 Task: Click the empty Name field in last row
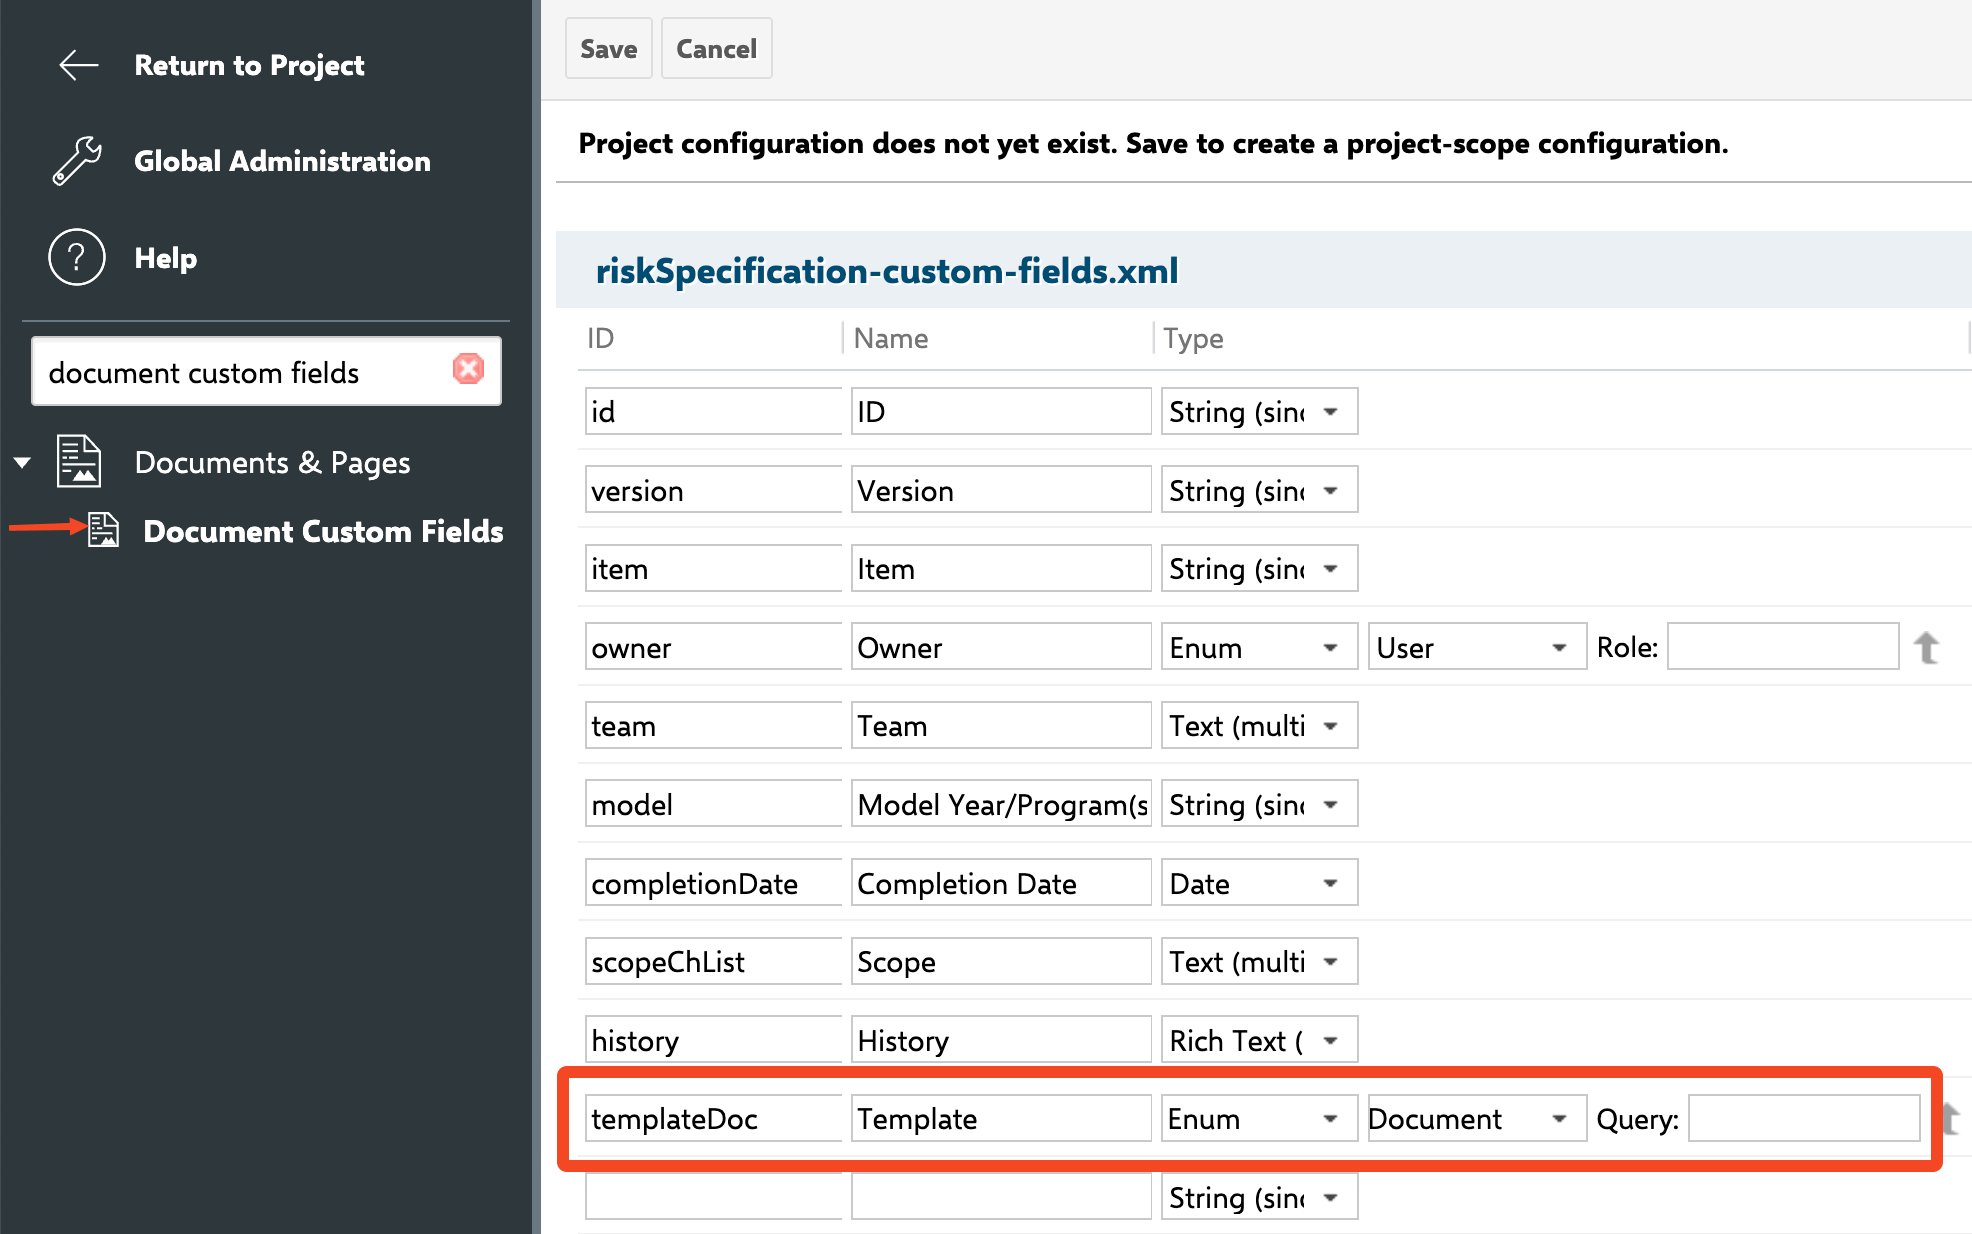point(1001,1197)
